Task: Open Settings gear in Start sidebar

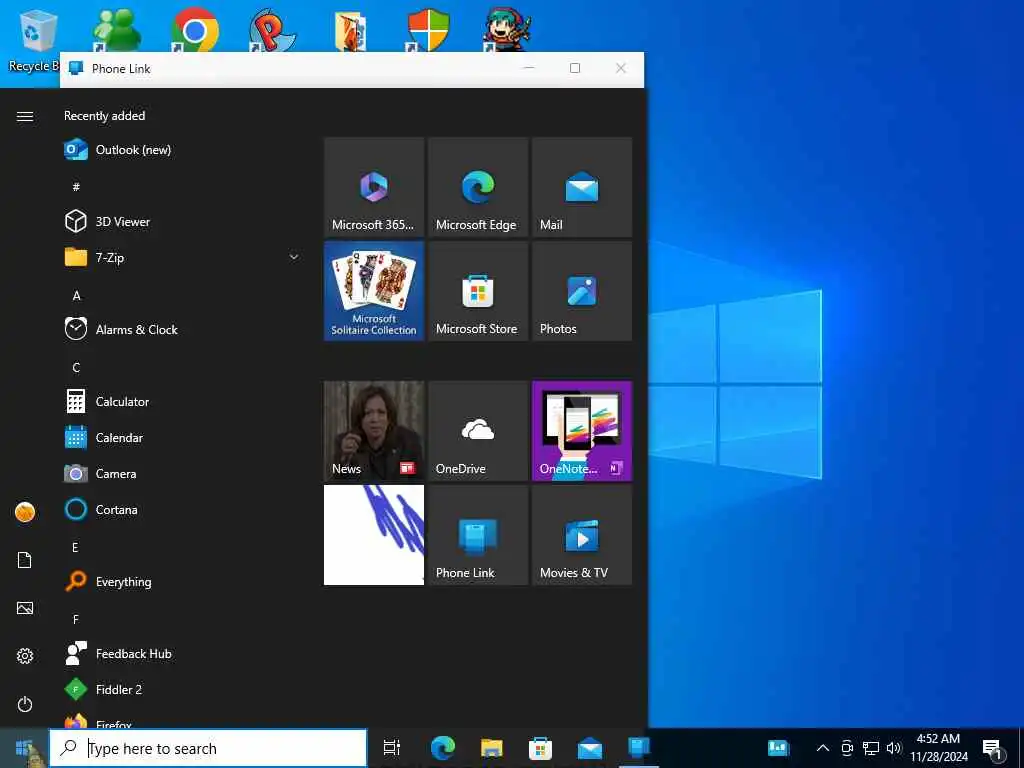Action: pos(25,656)
